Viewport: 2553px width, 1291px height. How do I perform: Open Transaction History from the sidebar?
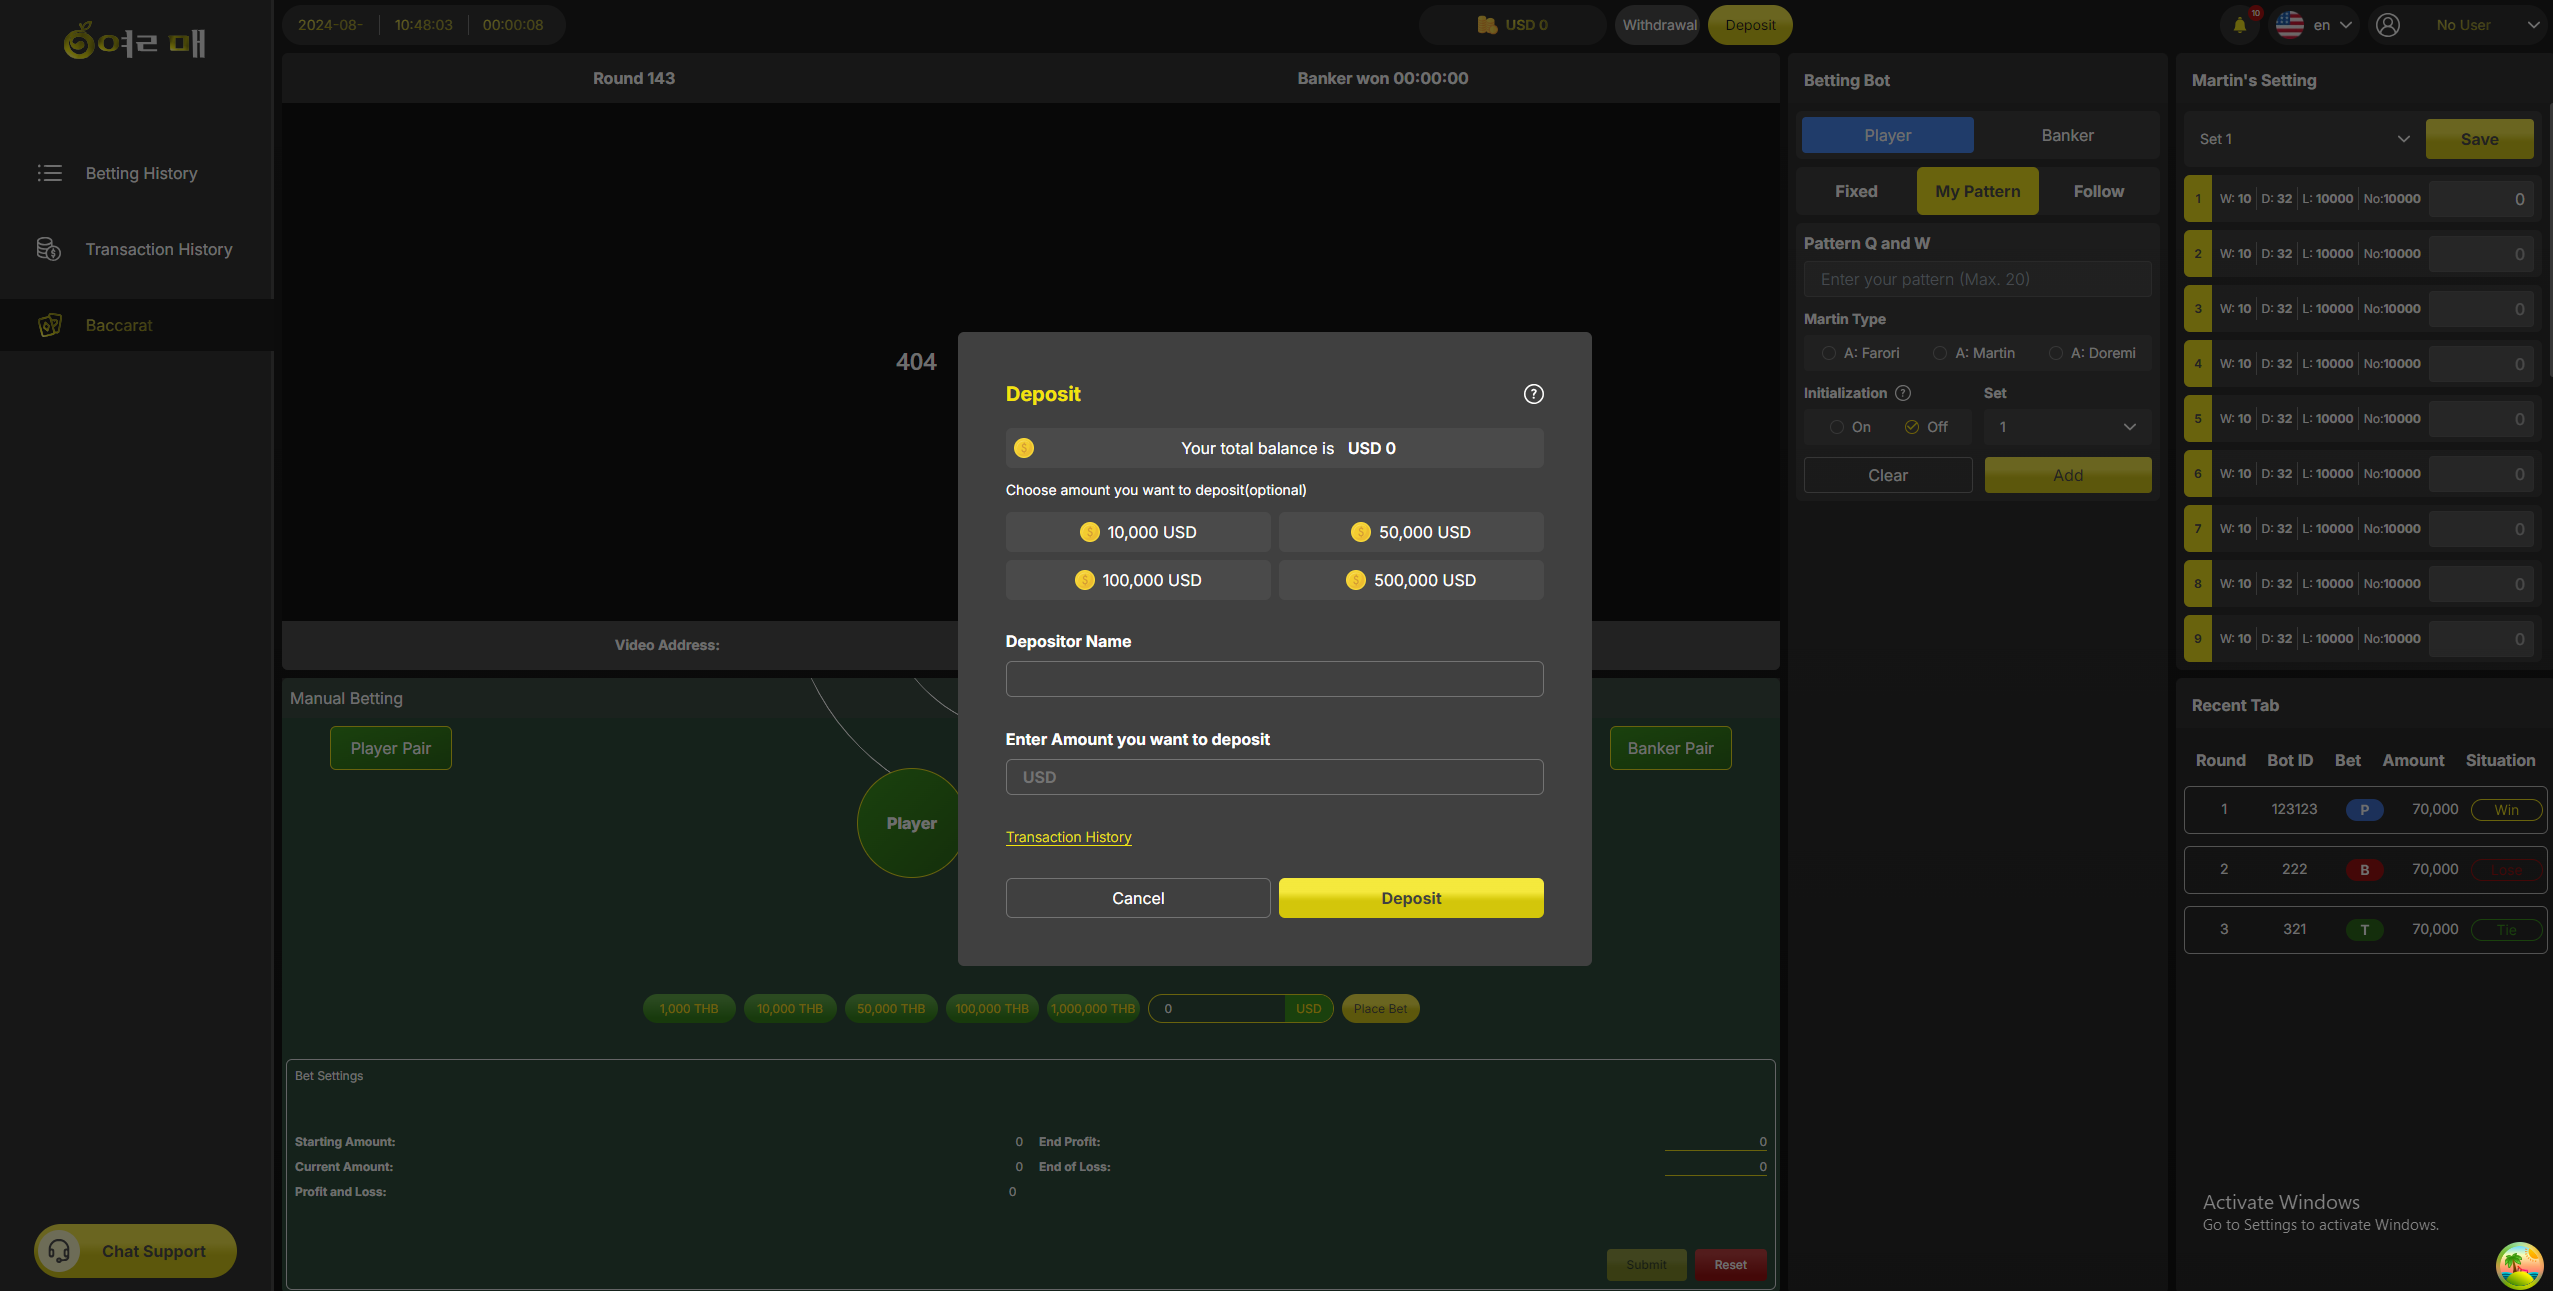pyautogui.click(x=158, y=249)
